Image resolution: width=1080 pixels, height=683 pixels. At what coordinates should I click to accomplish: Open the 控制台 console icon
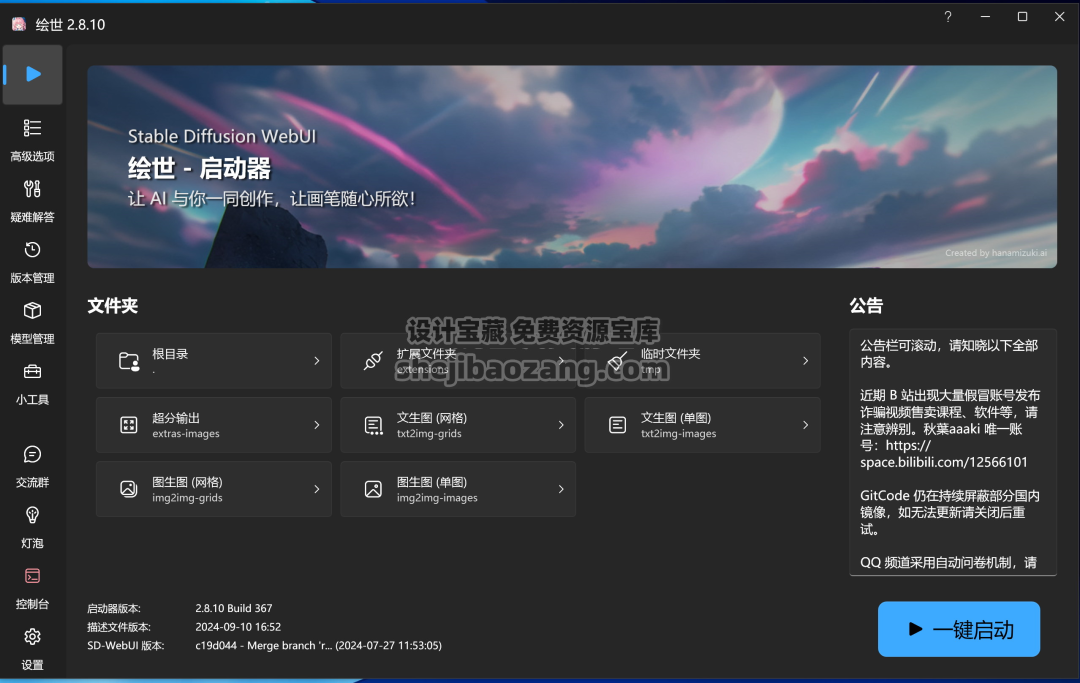click(x=32, y=576)
